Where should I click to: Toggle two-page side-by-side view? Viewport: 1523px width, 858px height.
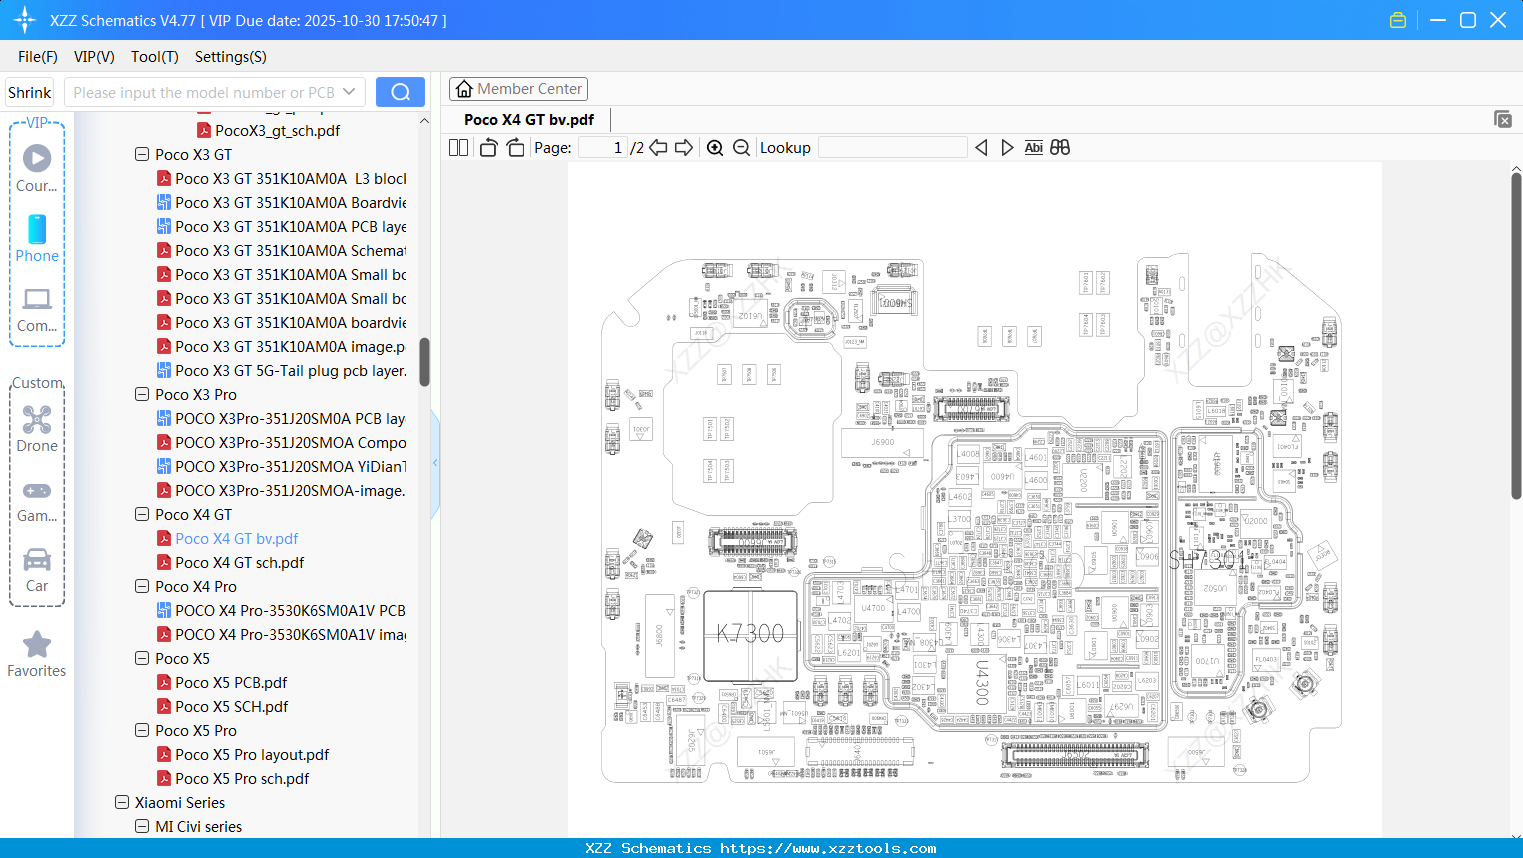(x=459, y=147)
